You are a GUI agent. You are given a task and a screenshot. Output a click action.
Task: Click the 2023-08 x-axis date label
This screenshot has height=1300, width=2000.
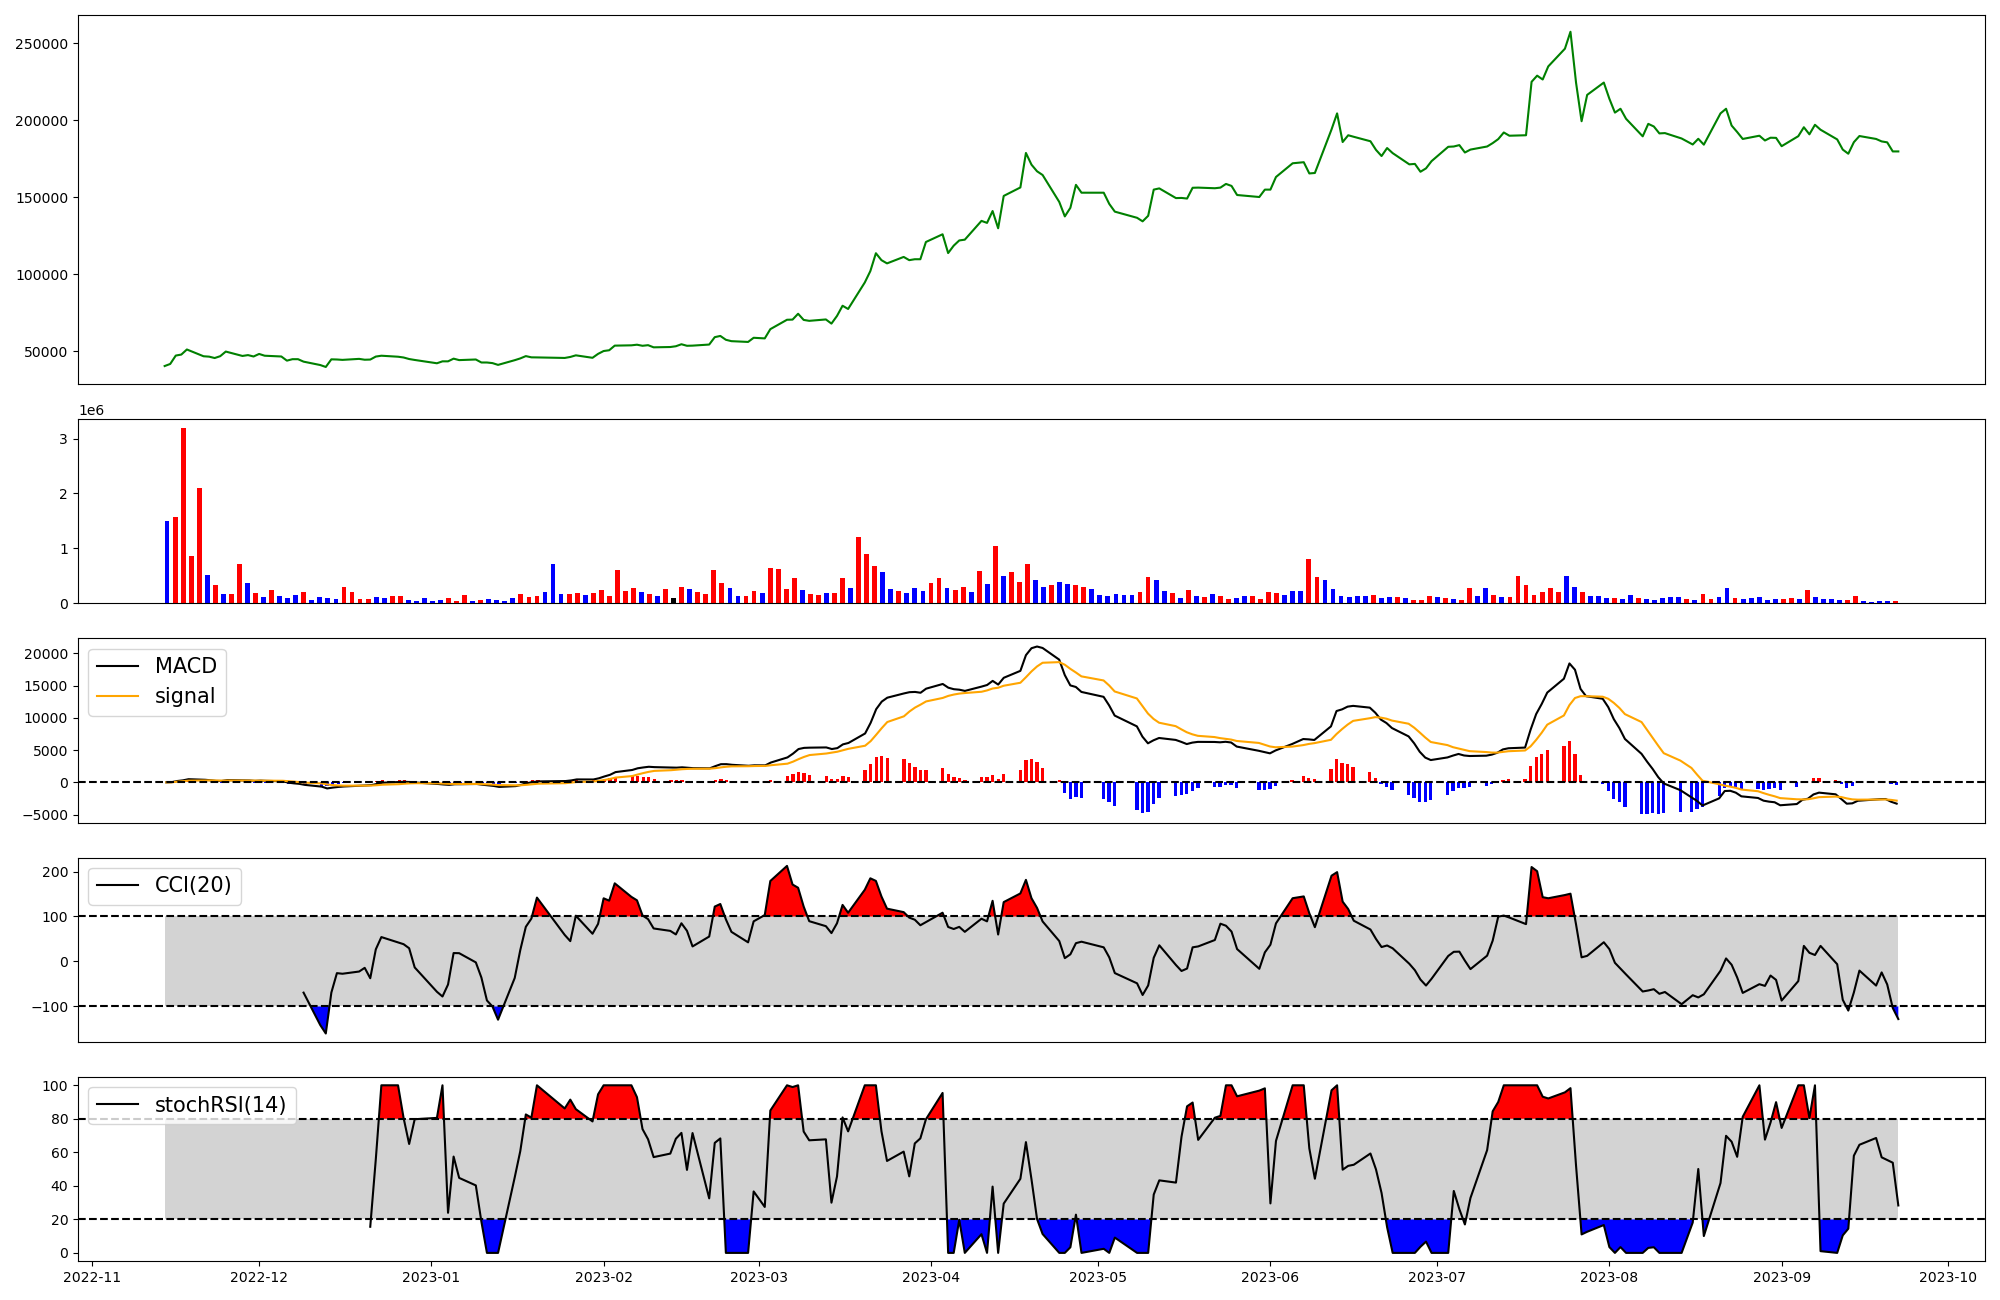(x=1609, y=1277)
